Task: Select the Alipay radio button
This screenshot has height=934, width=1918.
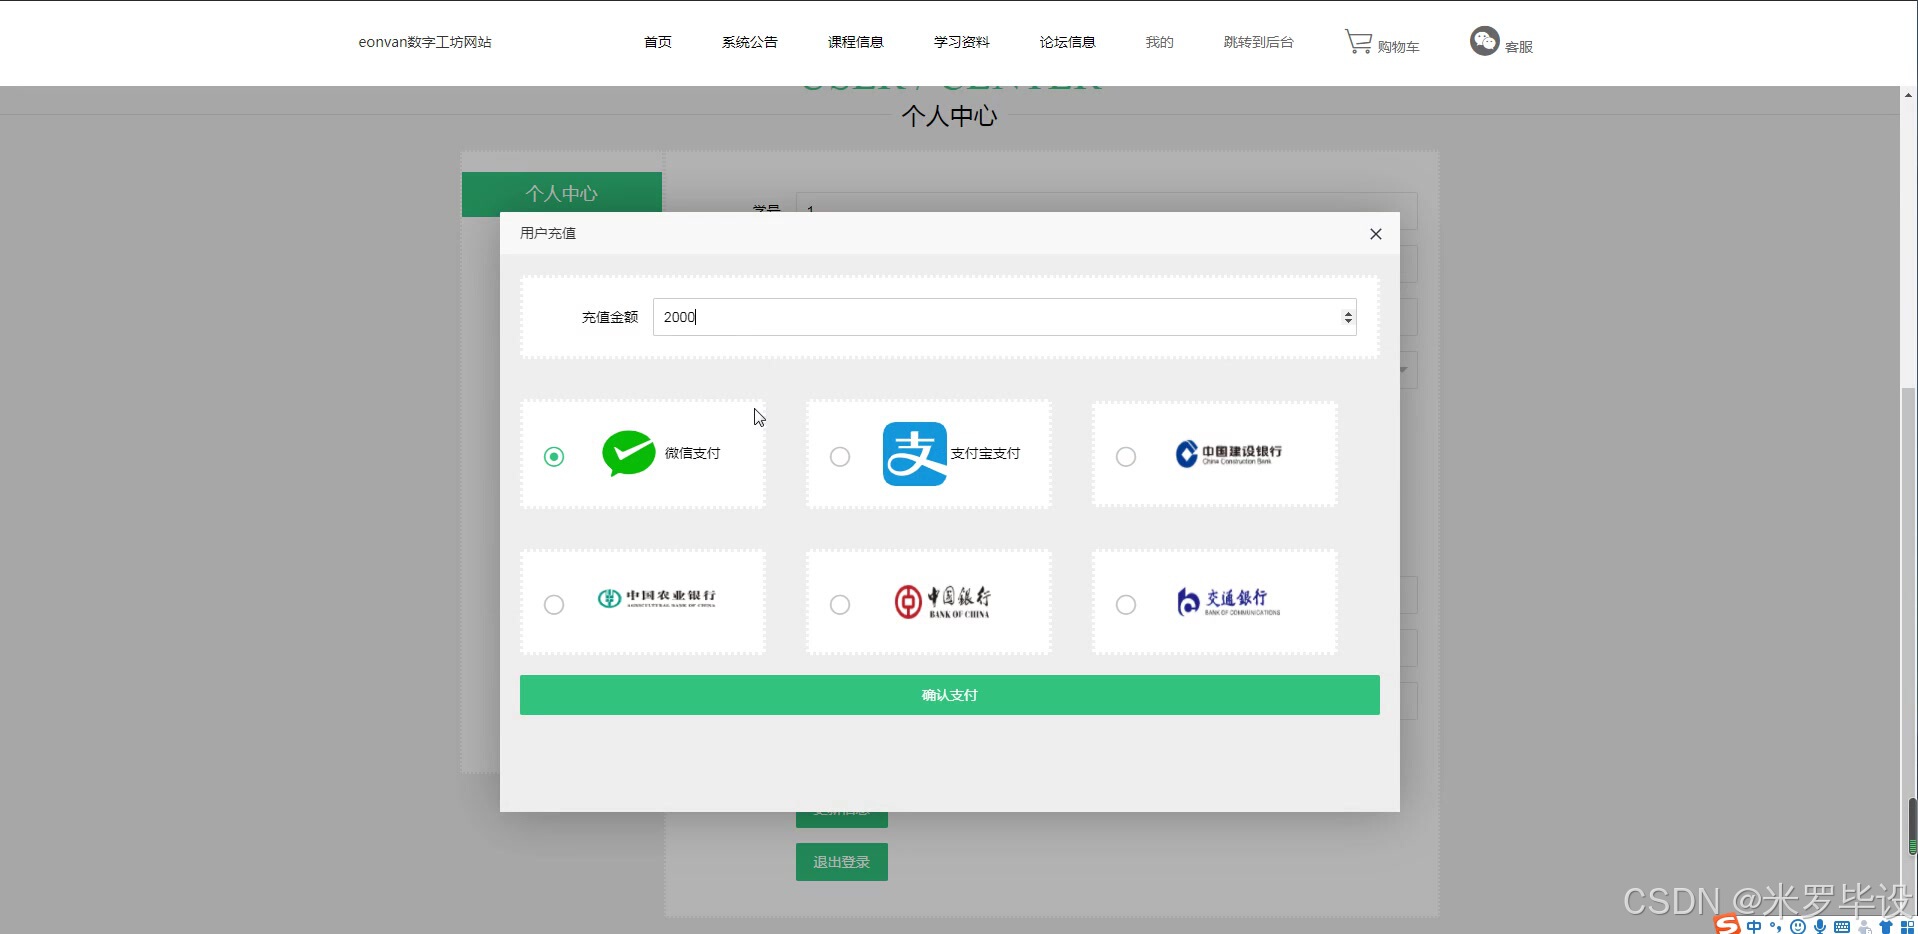Action: pos(840,456)
